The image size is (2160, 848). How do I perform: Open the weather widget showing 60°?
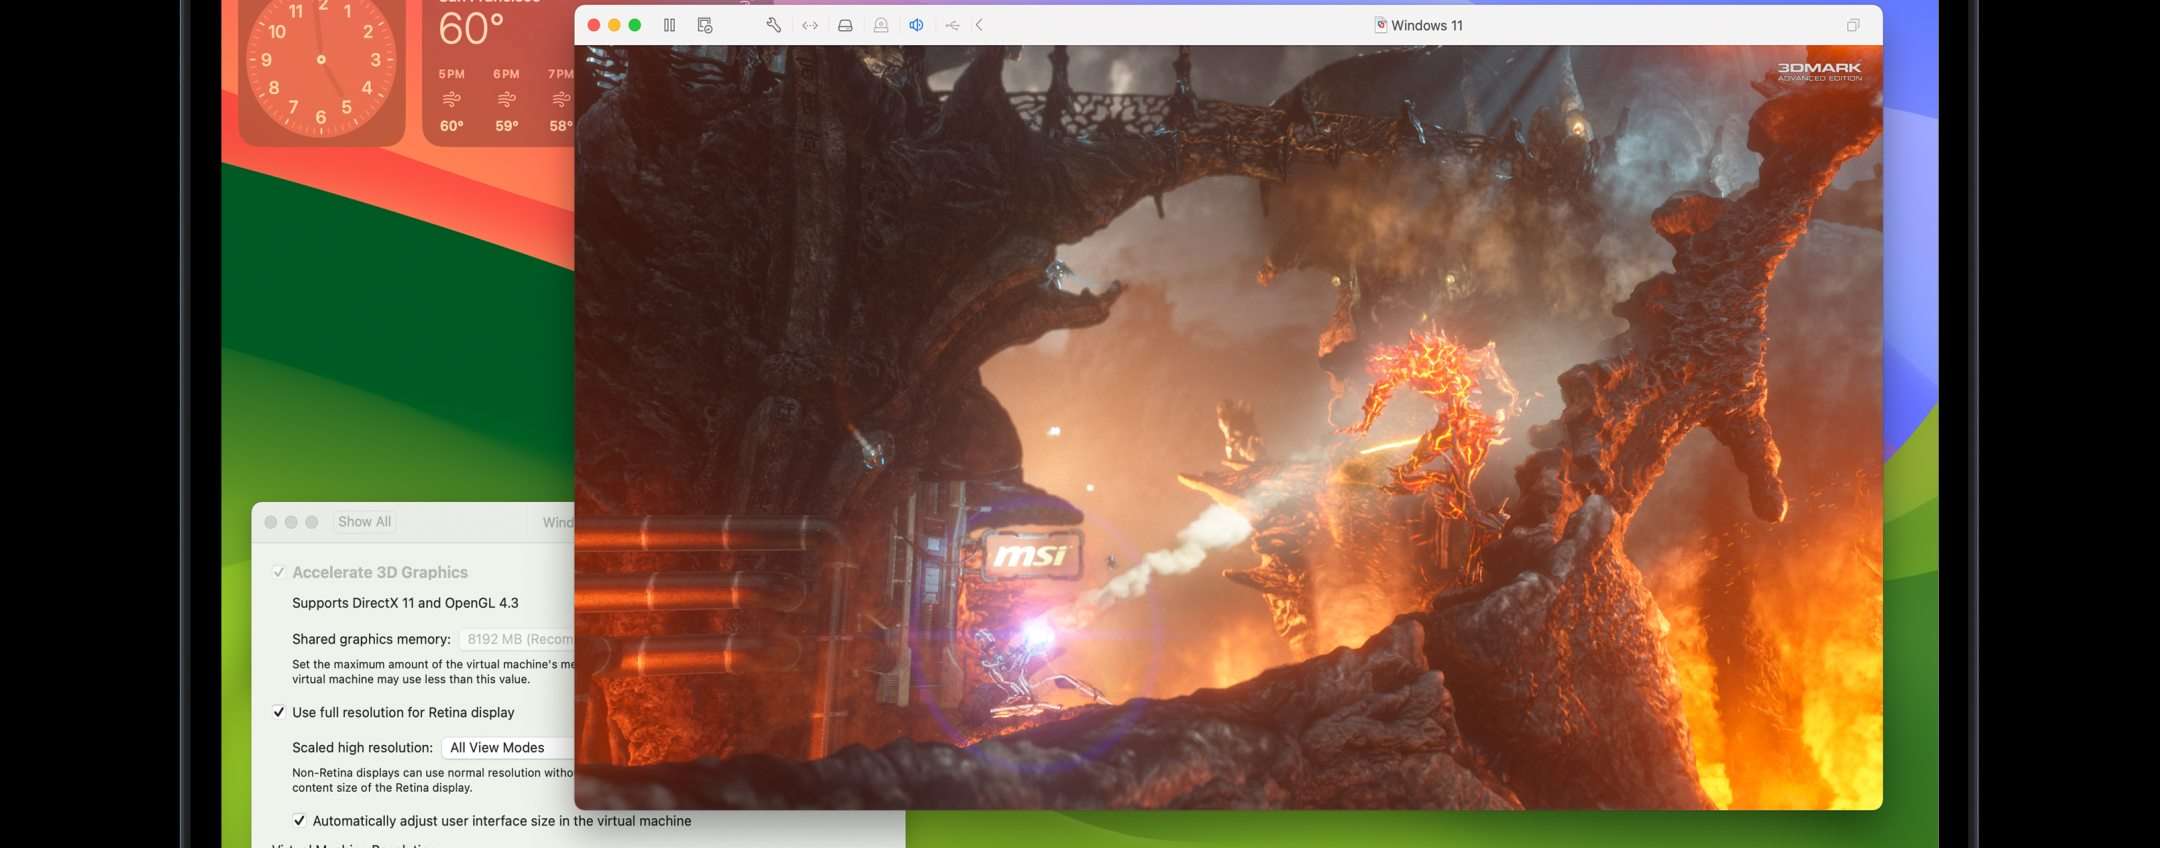pos(500,70)
